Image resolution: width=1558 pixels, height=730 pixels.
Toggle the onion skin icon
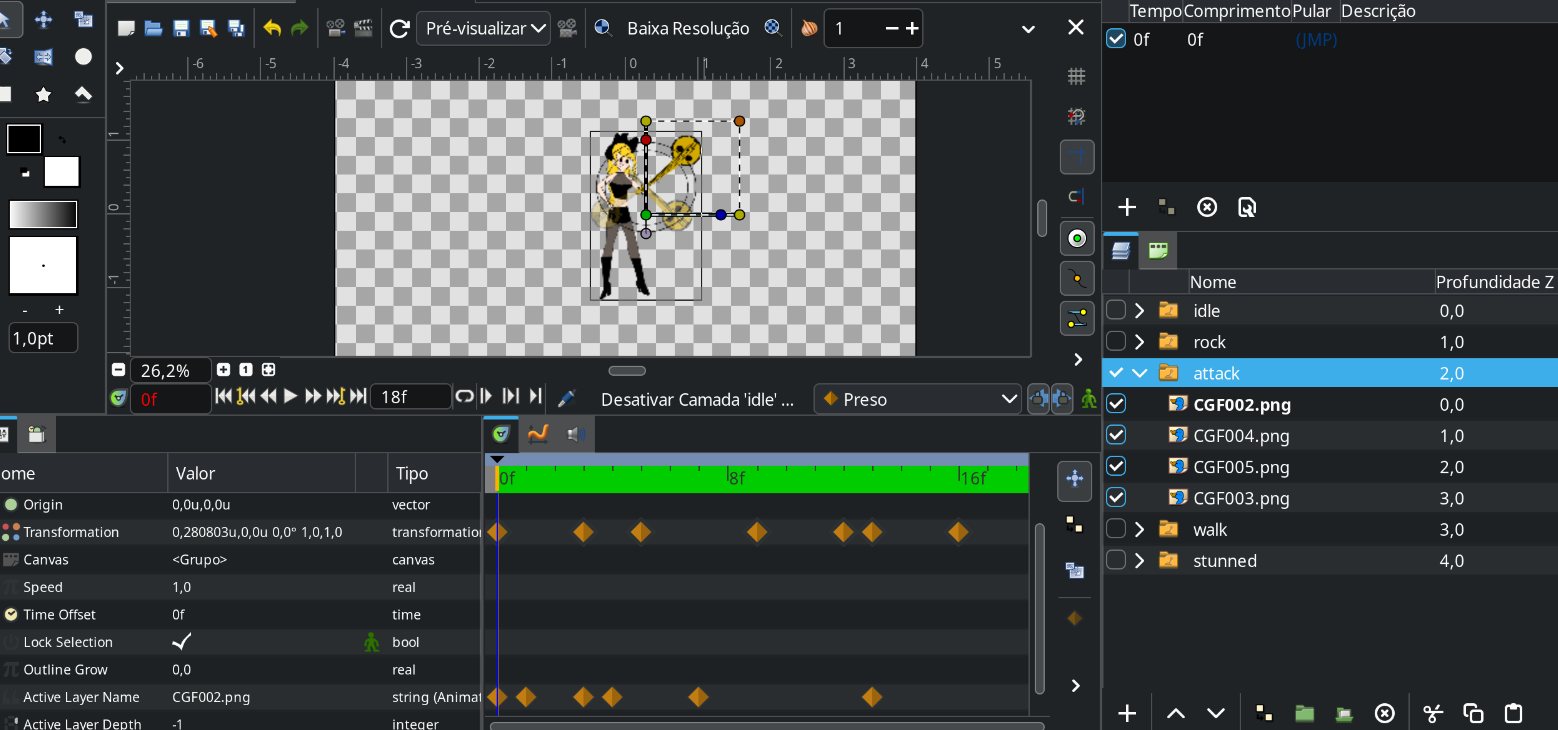(x=809, y=28)
